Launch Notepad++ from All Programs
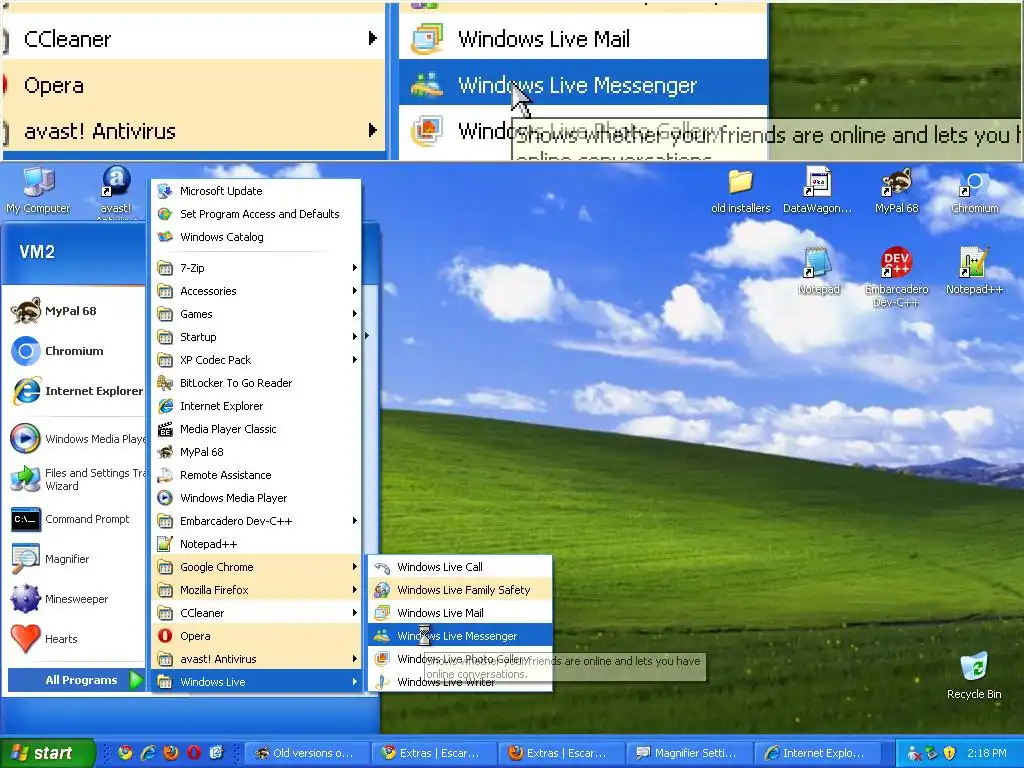 (257, 543)
